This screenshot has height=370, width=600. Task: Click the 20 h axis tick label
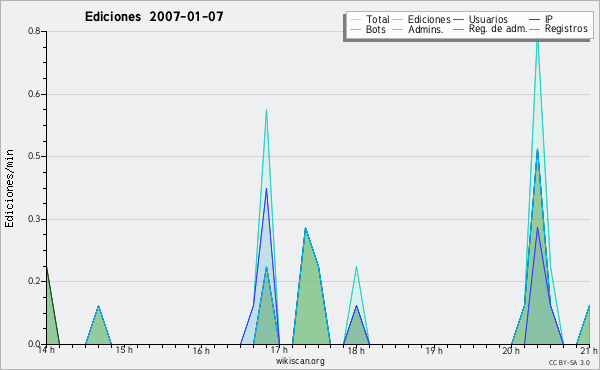coord(511,350)
